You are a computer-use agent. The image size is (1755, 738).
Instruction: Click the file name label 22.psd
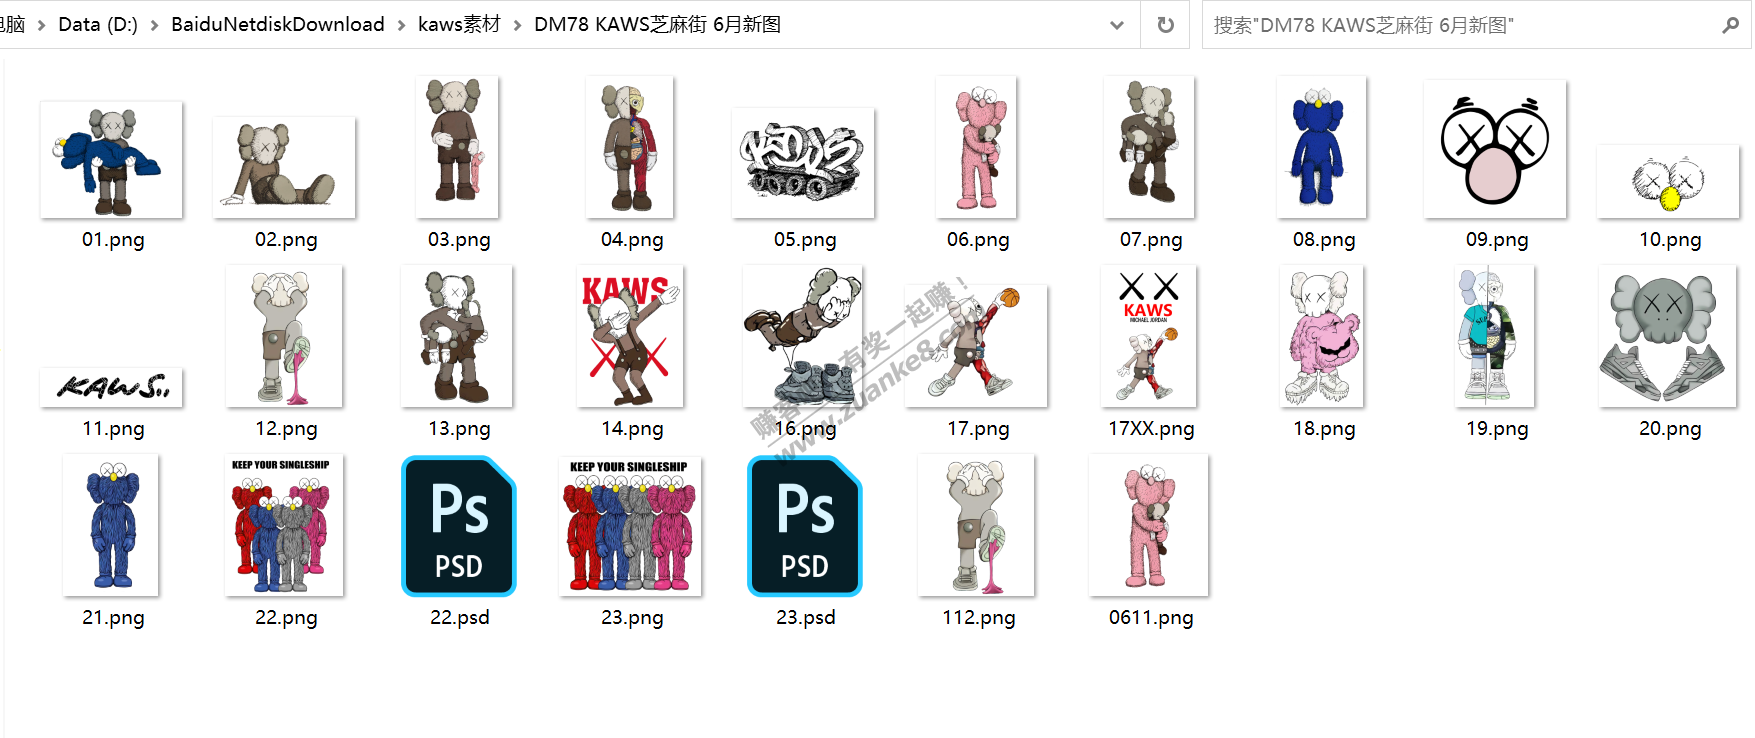coord(460,618)
